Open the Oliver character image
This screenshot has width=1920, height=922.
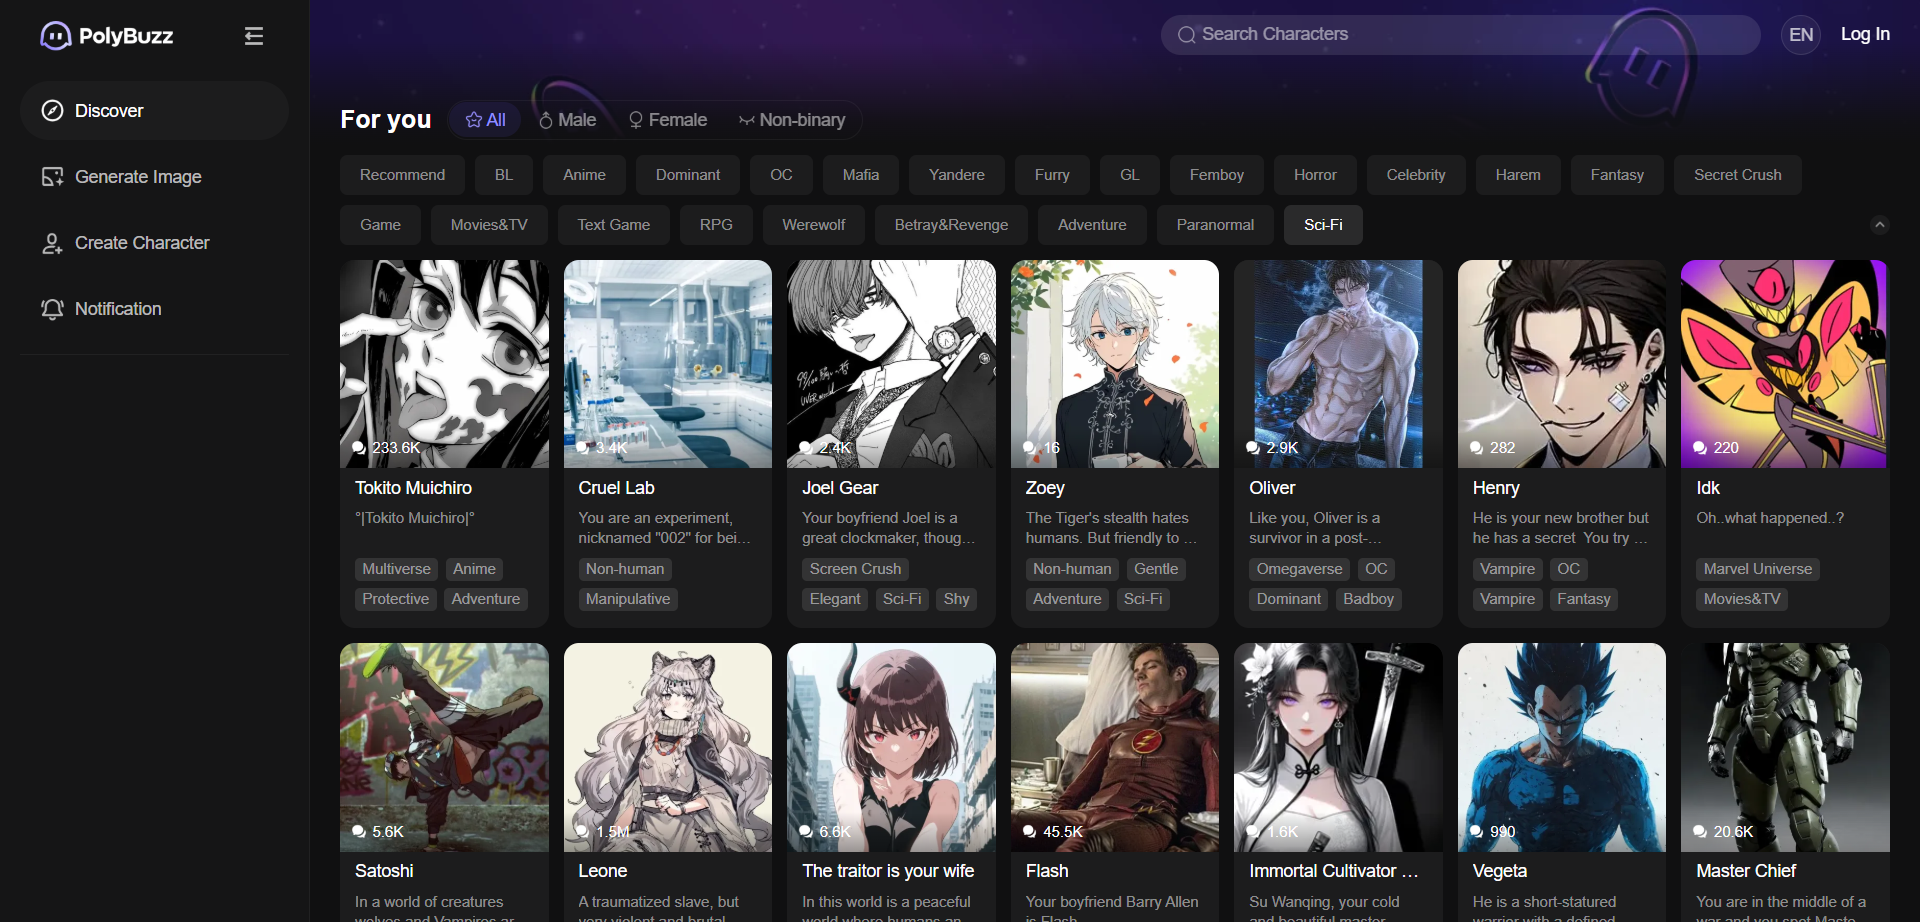tap(1338, 364)
